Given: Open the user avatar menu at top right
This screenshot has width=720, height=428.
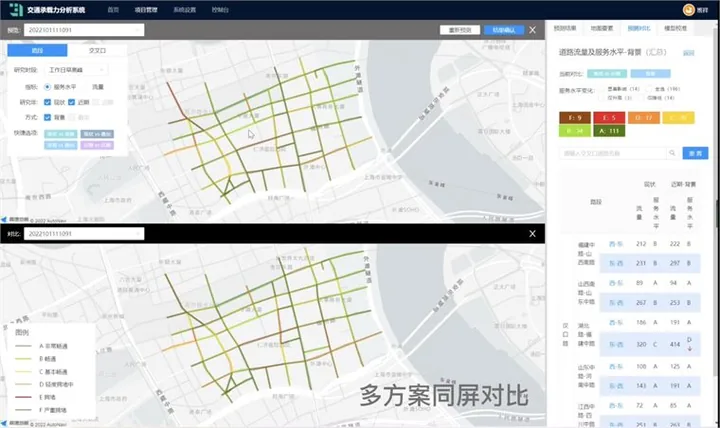Looking at the screenshot, I should 688,10.
